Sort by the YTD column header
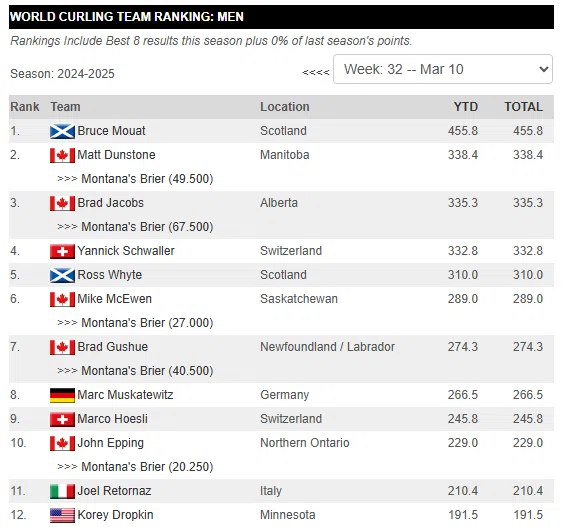Image resolution: width=564 pixels, height=527 pixels. pos(465,107)
